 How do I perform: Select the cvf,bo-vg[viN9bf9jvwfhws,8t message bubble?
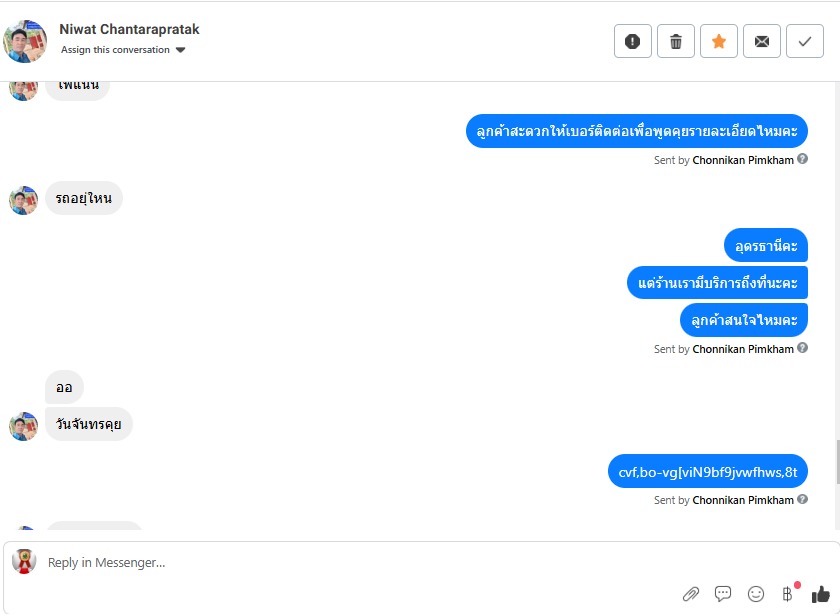click(x=708, y=472)
